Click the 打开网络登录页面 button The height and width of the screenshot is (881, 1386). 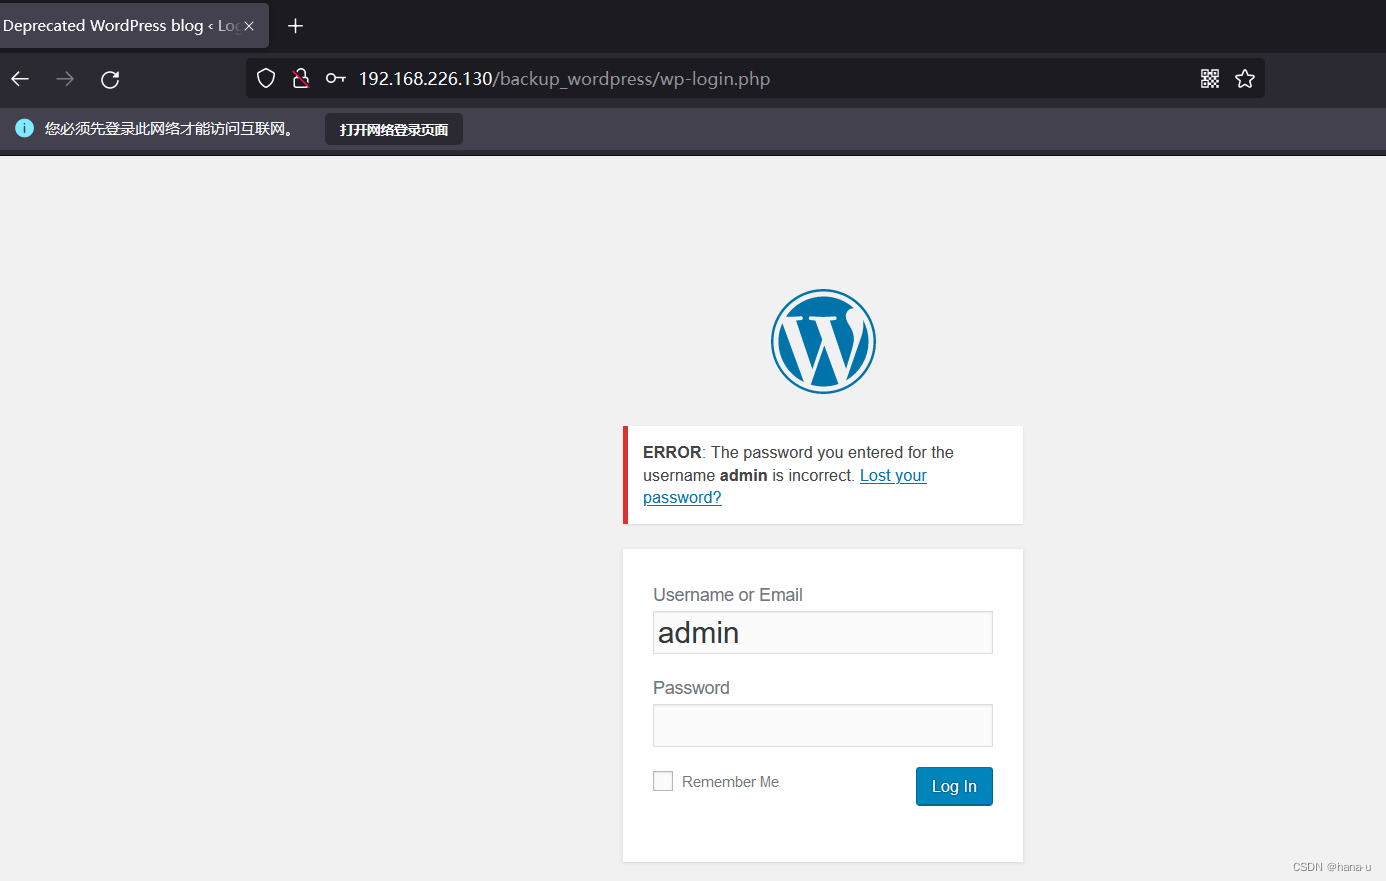[394, 129]
